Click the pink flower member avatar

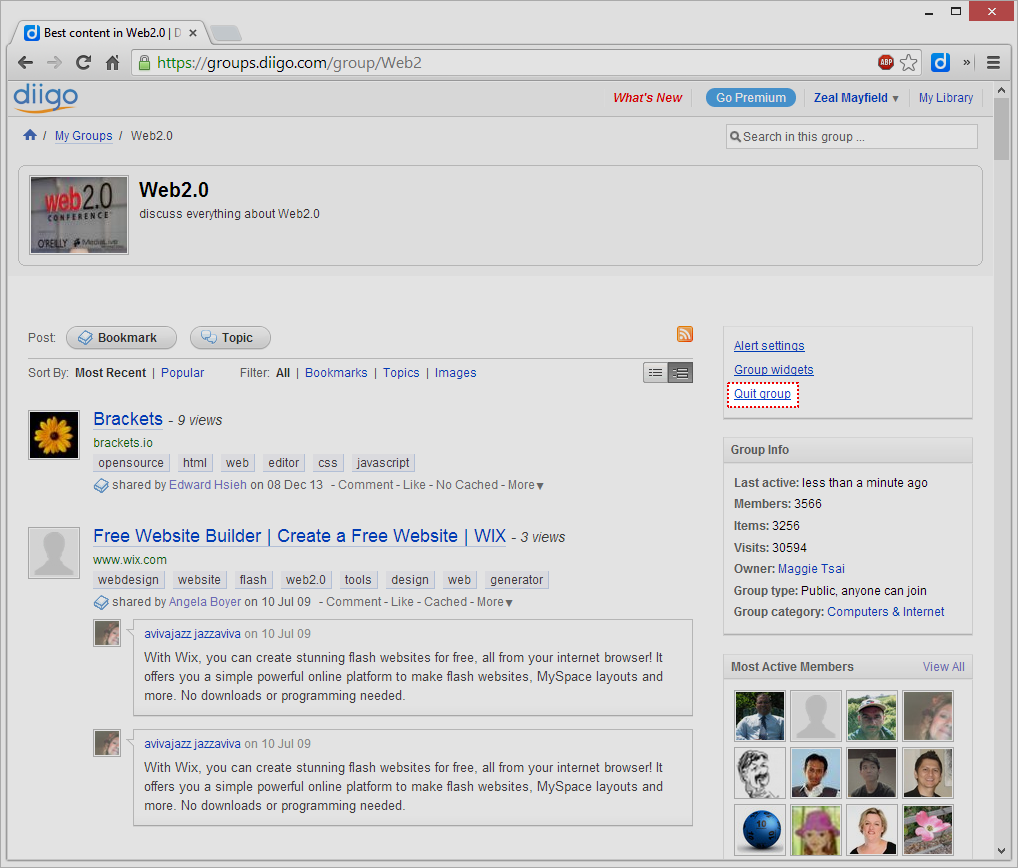click(928, 830)
